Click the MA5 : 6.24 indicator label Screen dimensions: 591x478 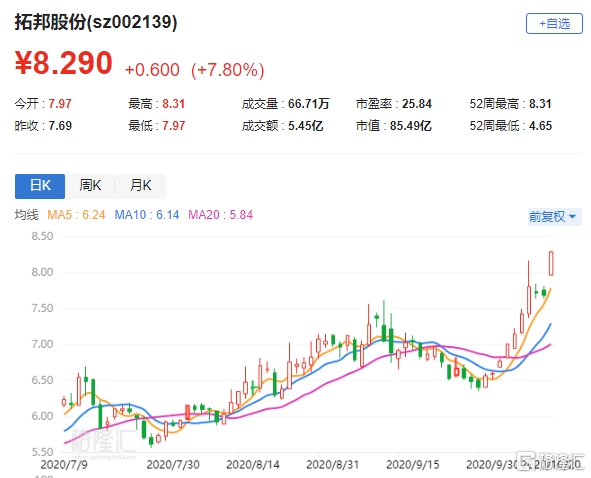tap(76, 215)
